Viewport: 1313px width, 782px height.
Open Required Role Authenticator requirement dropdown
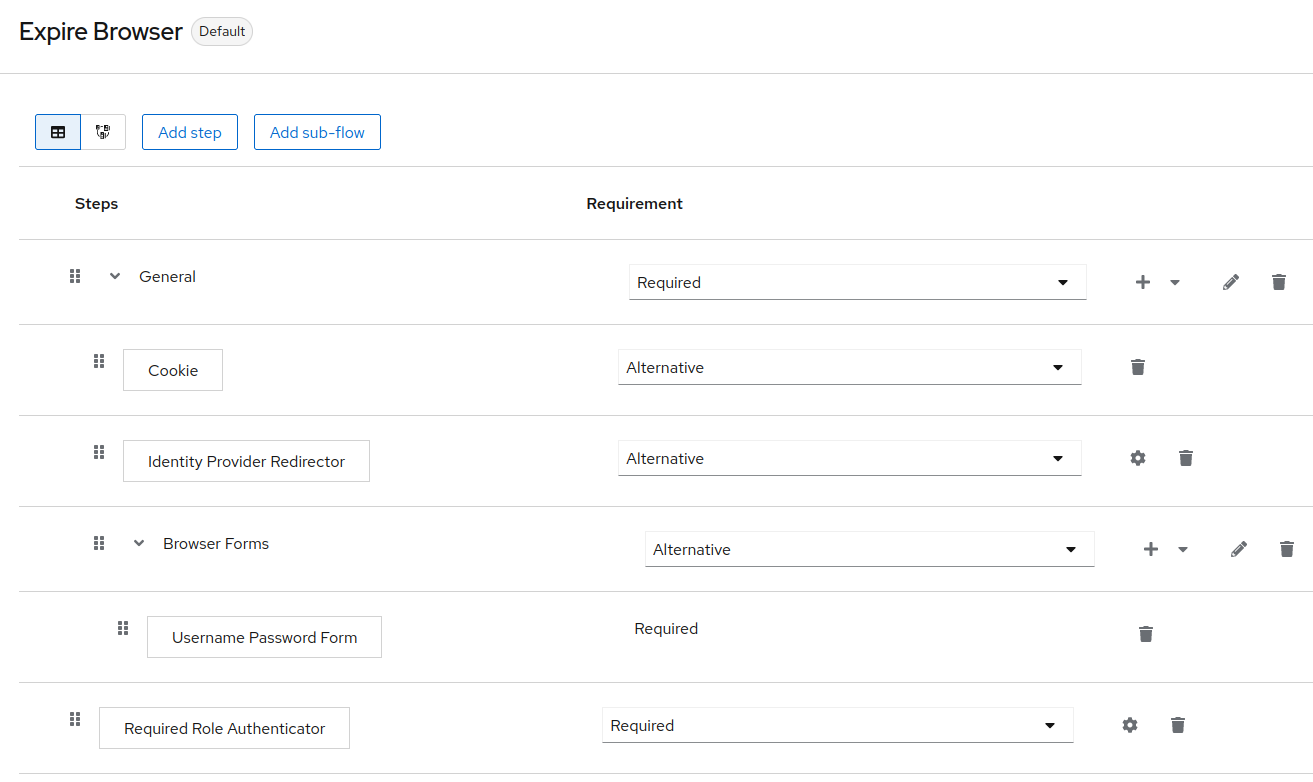(837, 726)
